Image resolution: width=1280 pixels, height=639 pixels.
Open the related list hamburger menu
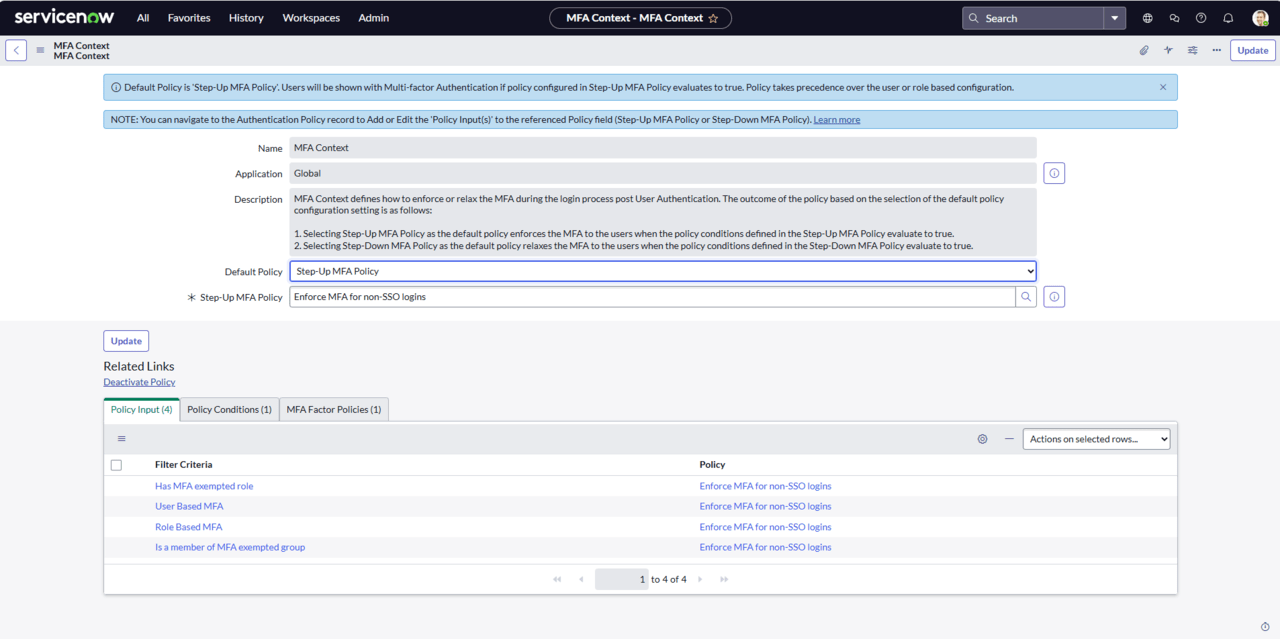[x=122, y=439]
